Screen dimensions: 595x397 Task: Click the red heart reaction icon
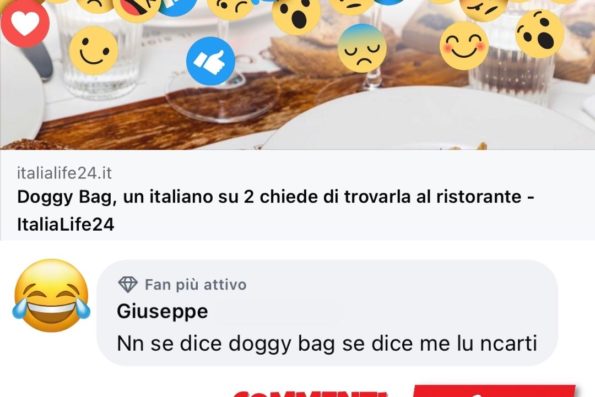click(x=25, y=24)
